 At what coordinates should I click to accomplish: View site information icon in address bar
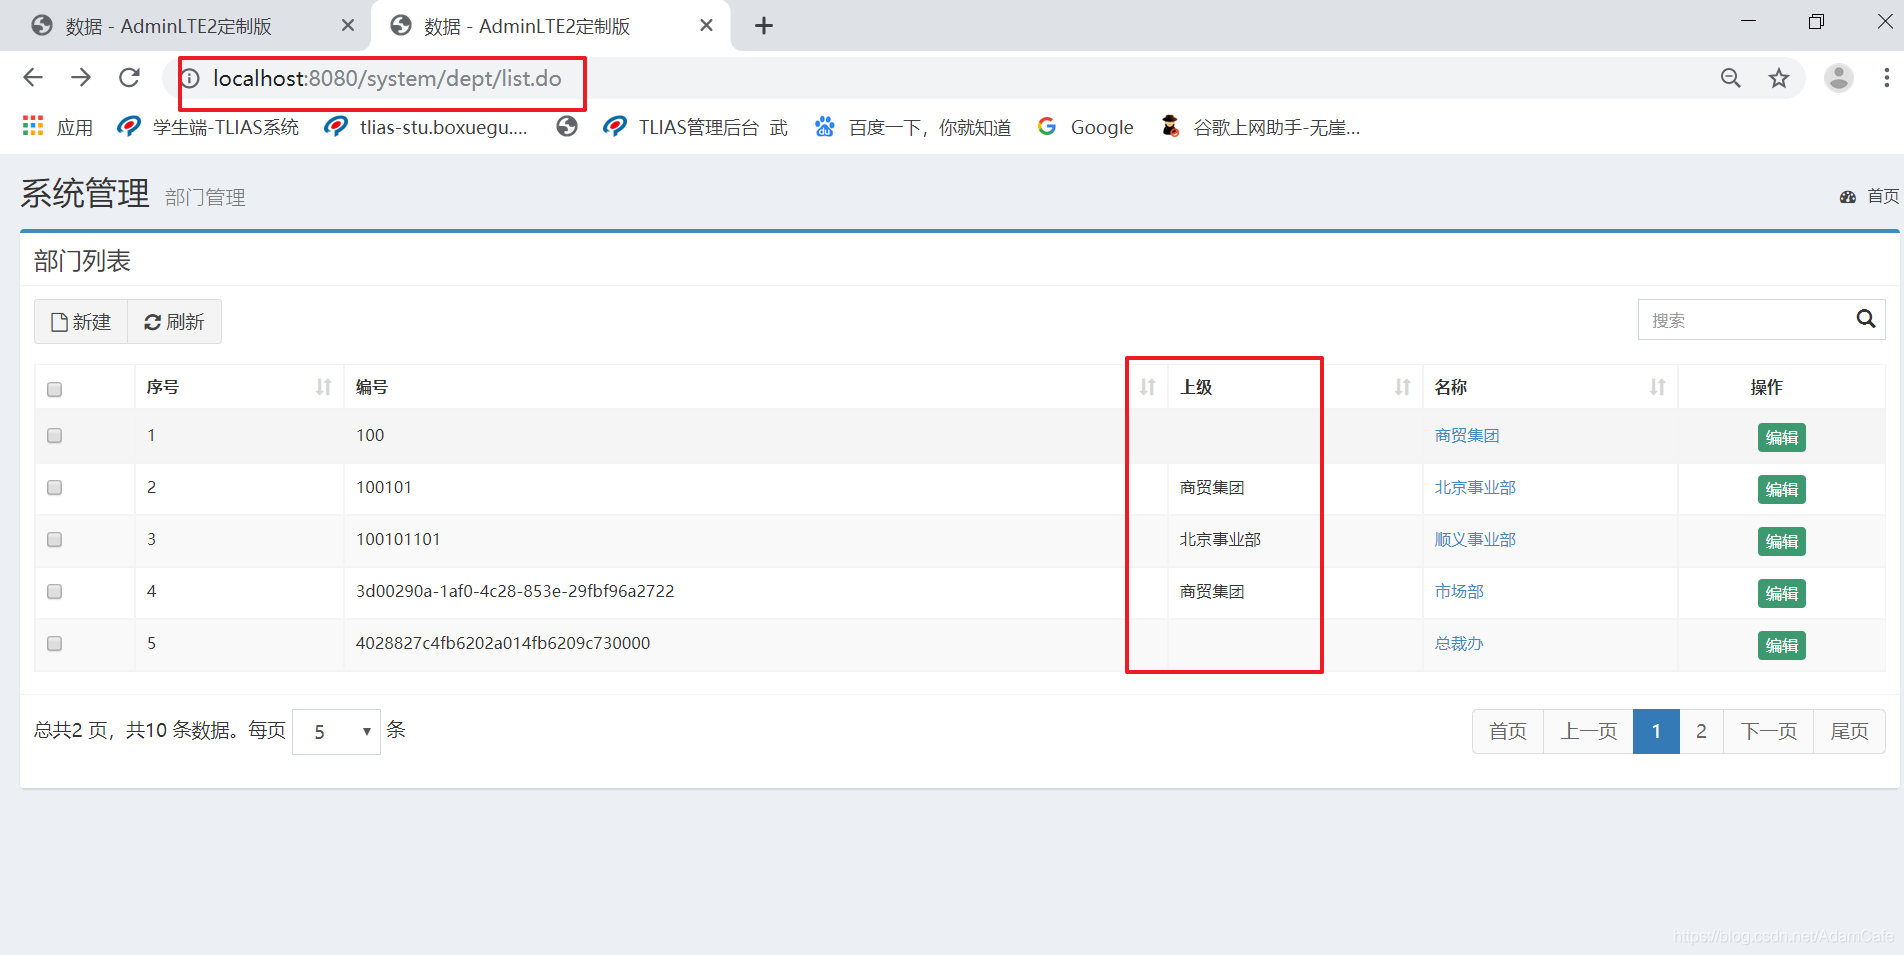(x=190, y=78)
